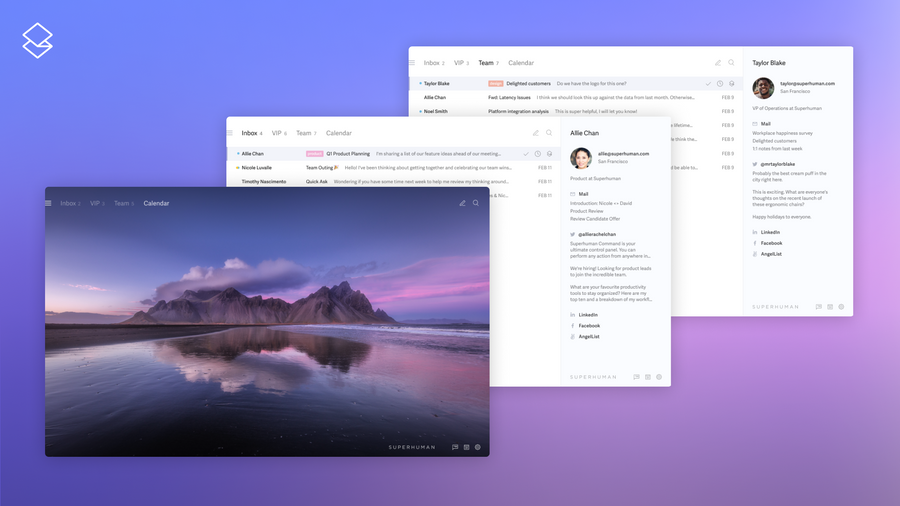Viewport: 900px width, 506px height.
Task: Click snooze clock on Allie Chan email
Action: [538, 154]
